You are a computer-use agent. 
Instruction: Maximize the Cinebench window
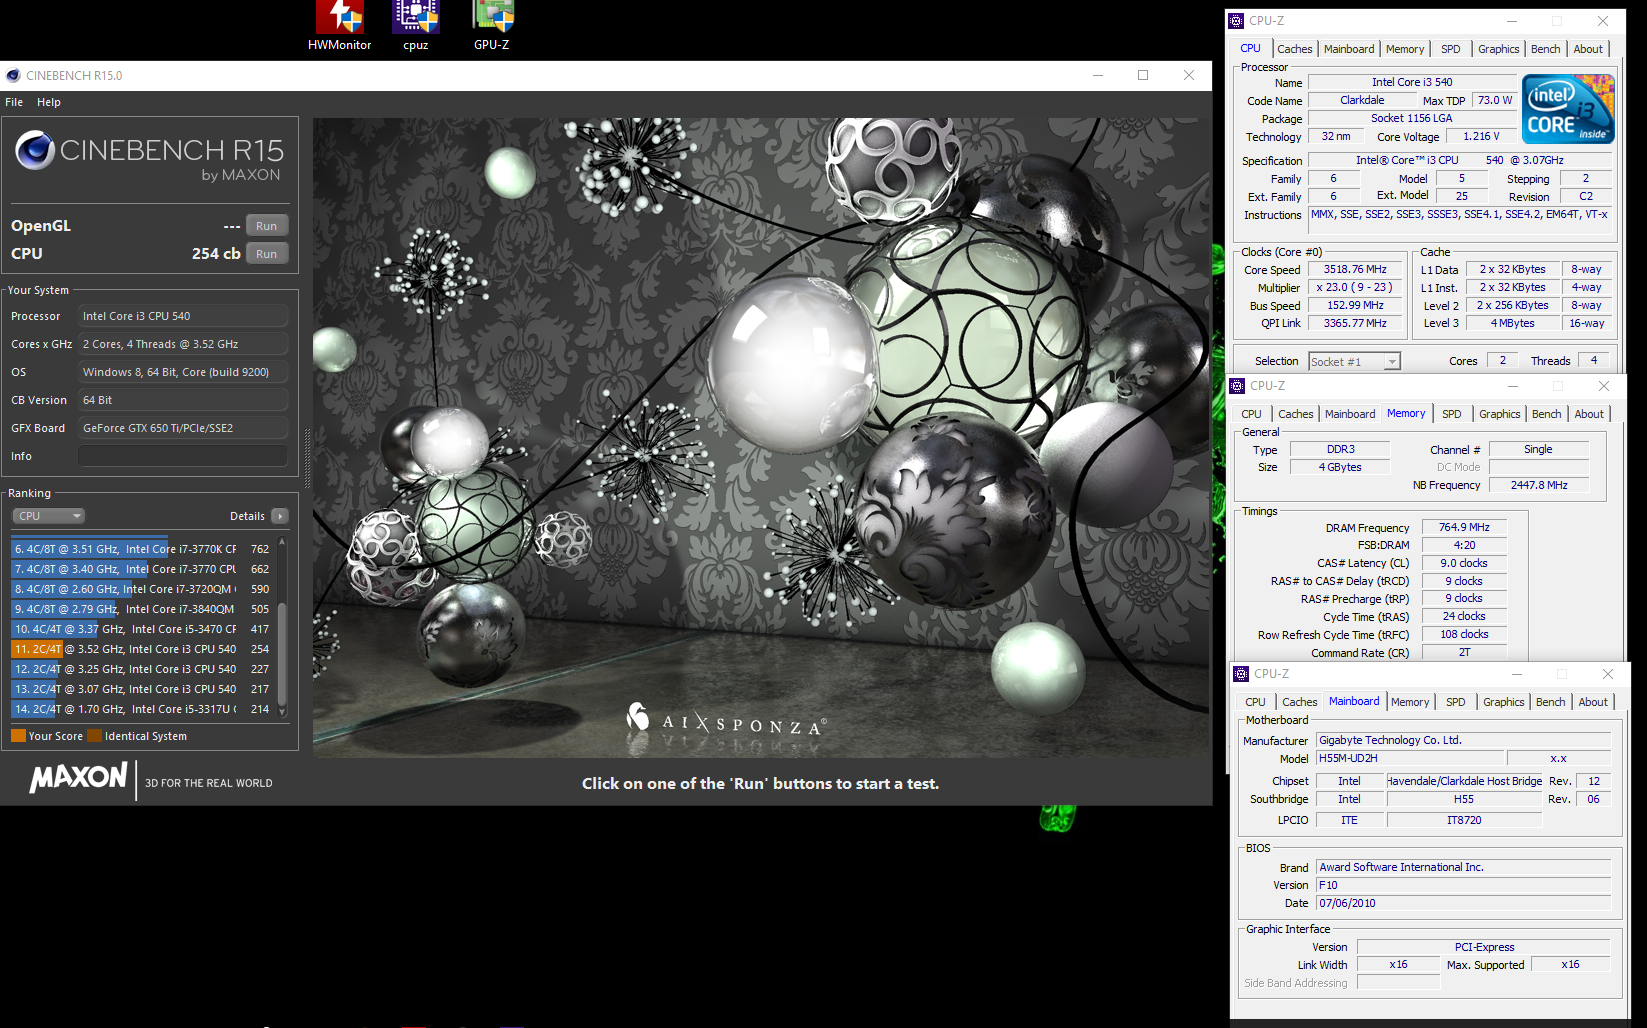coord(1143,75)
